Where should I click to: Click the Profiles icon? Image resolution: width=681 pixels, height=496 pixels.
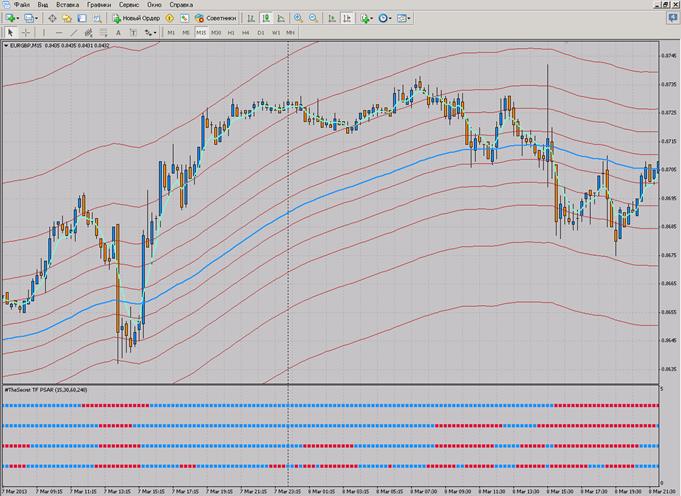[x=29, y=18]
